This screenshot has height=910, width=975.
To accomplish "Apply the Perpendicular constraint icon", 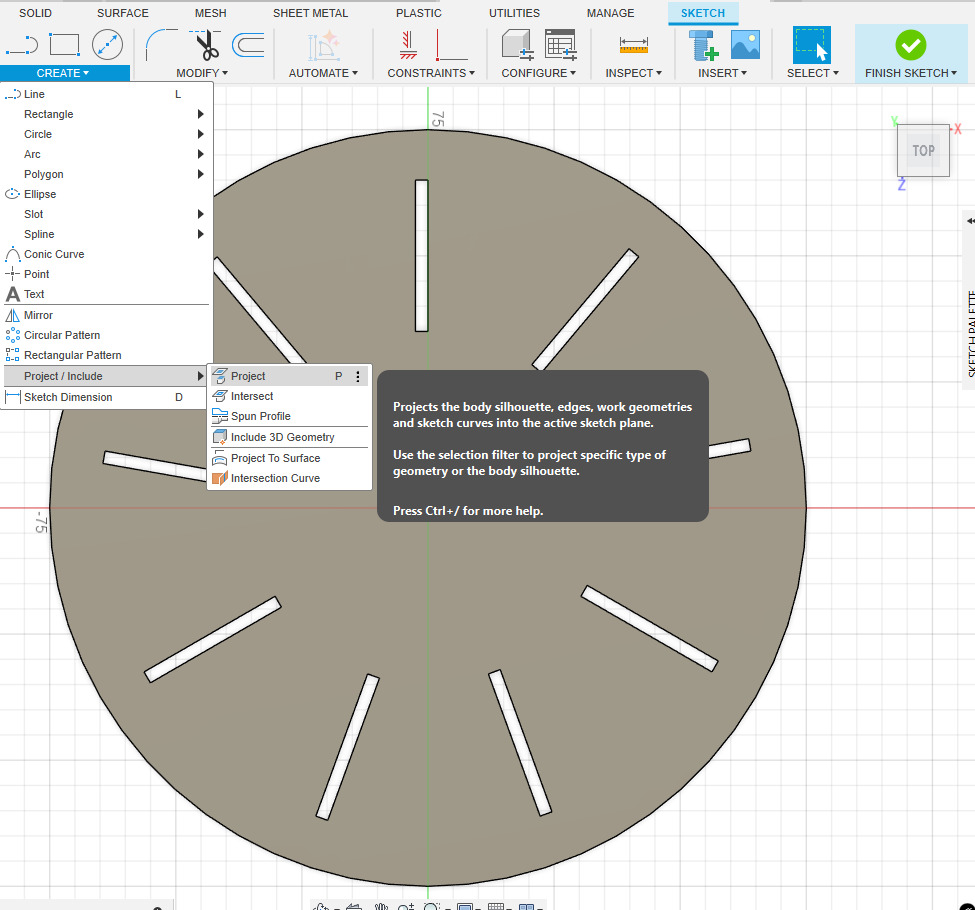I will [451, 45].
